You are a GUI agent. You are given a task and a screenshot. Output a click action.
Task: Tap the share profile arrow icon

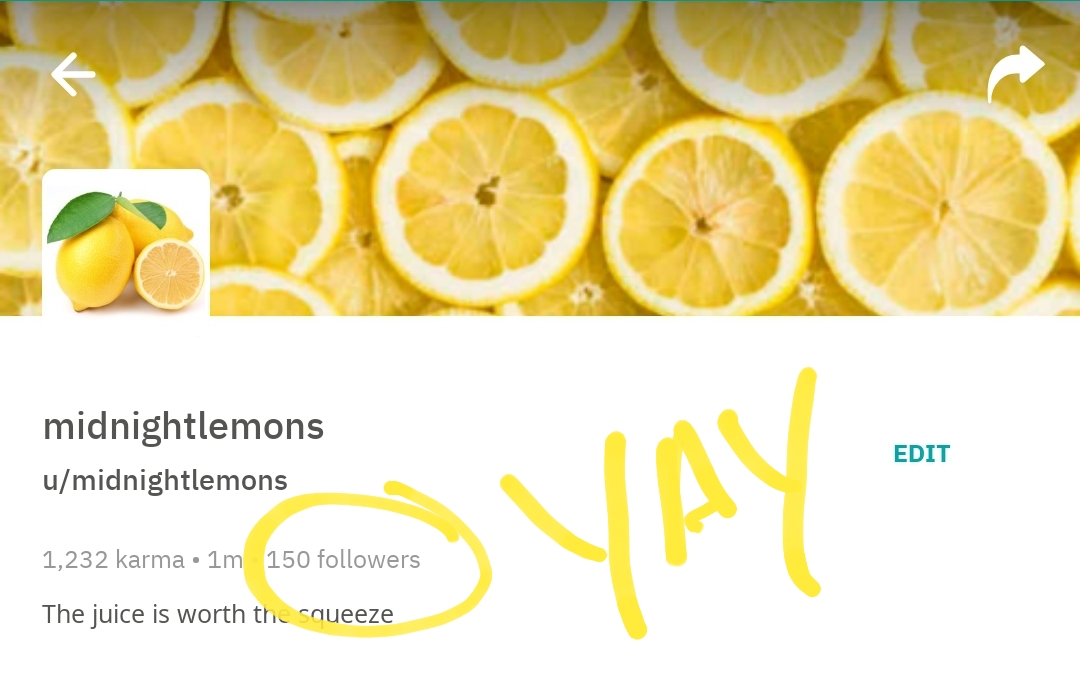coord(1015,75)
